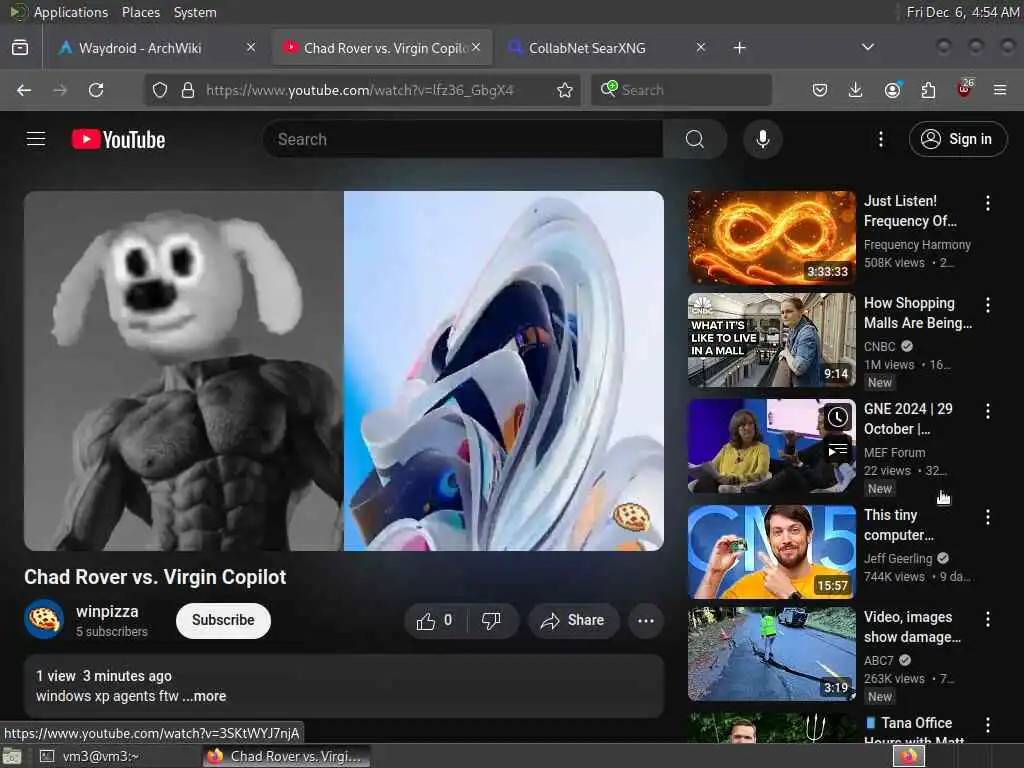Open a new tab with plus
1024x768 pixels.
(739, 48)
